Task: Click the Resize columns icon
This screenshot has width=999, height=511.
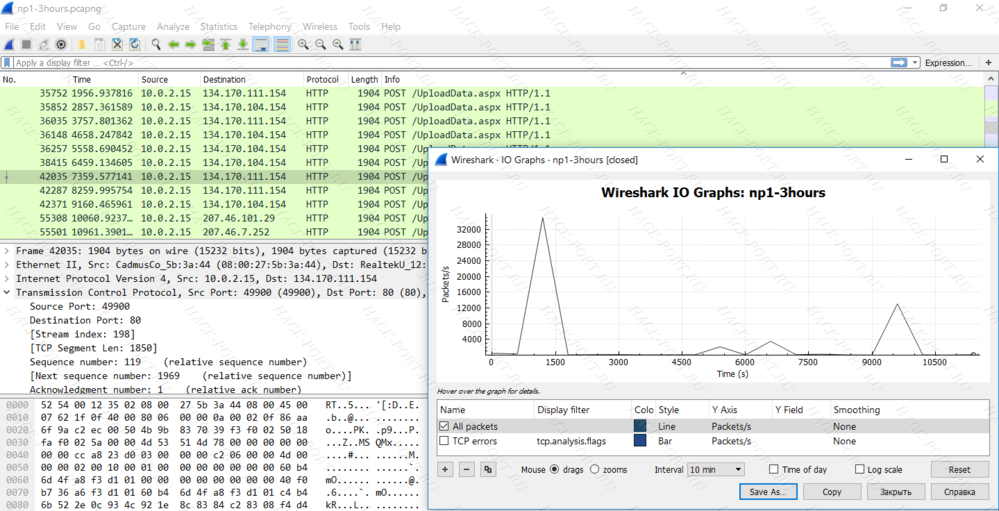Action: [x=356, y=45]
